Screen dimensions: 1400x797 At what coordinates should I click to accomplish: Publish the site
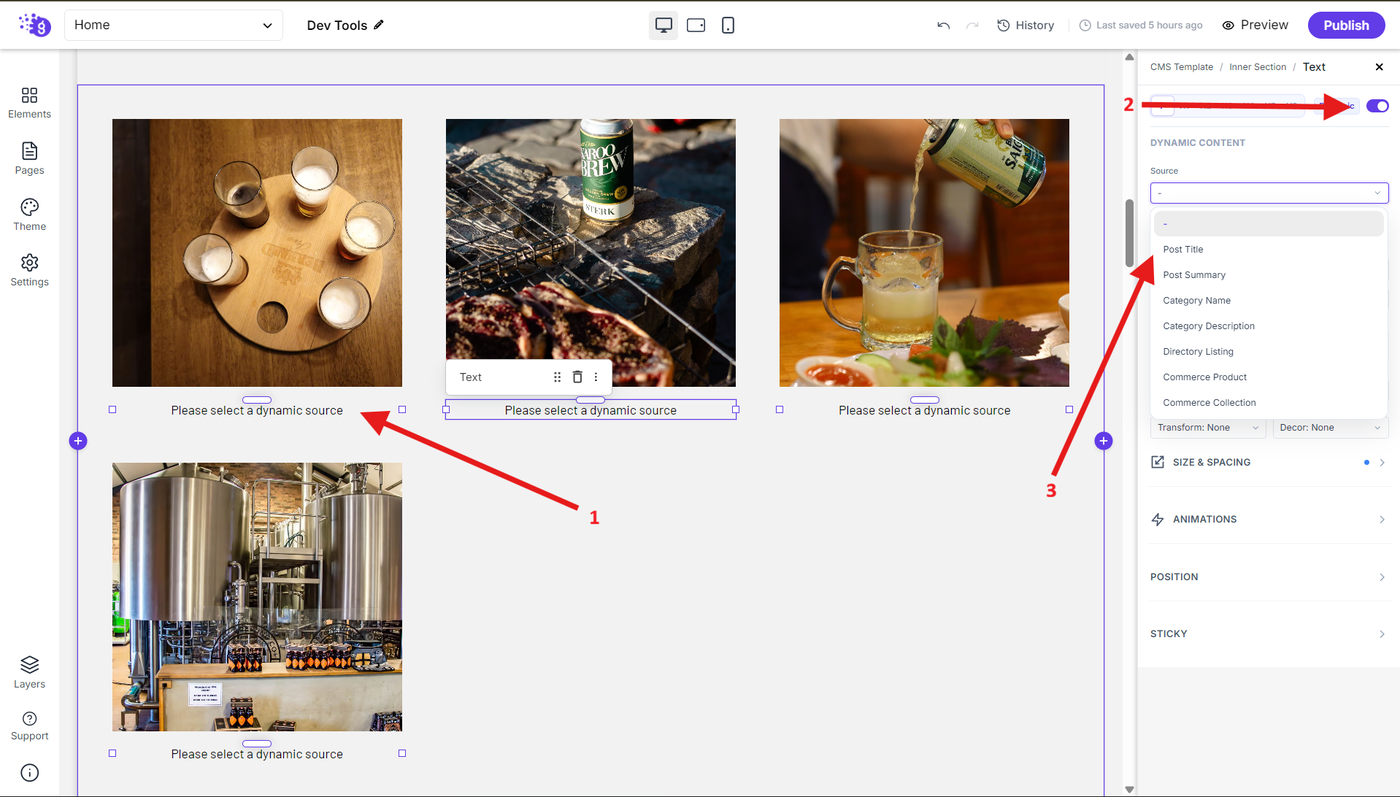point(1346,25)
